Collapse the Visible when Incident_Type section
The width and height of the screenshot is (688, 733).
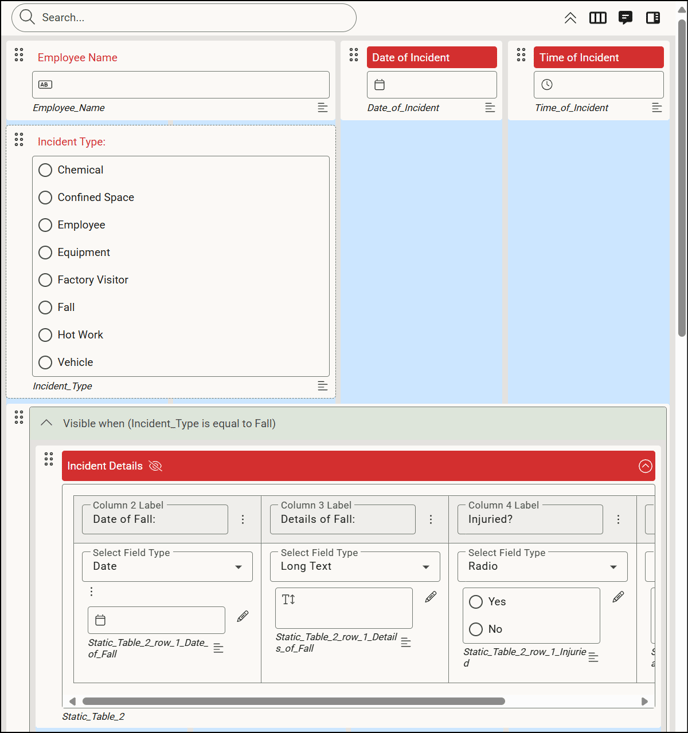pos(46,423)
